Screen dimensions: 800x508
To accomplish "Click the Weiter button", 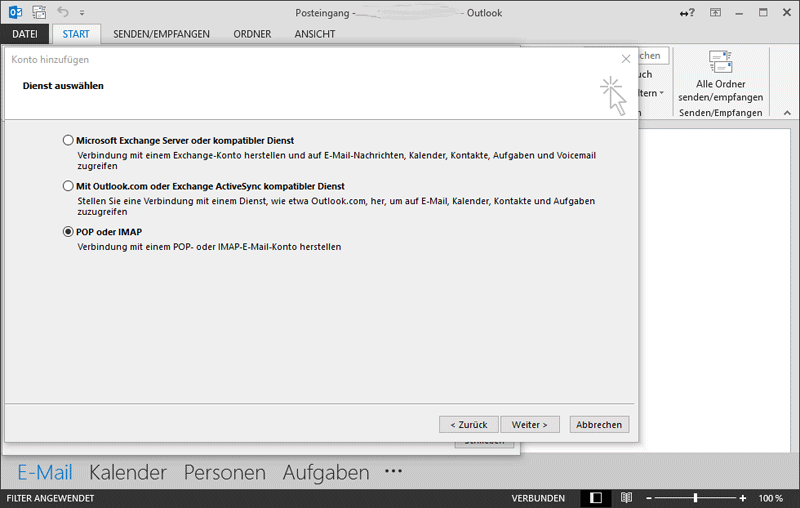I will [x=529, y=424].
